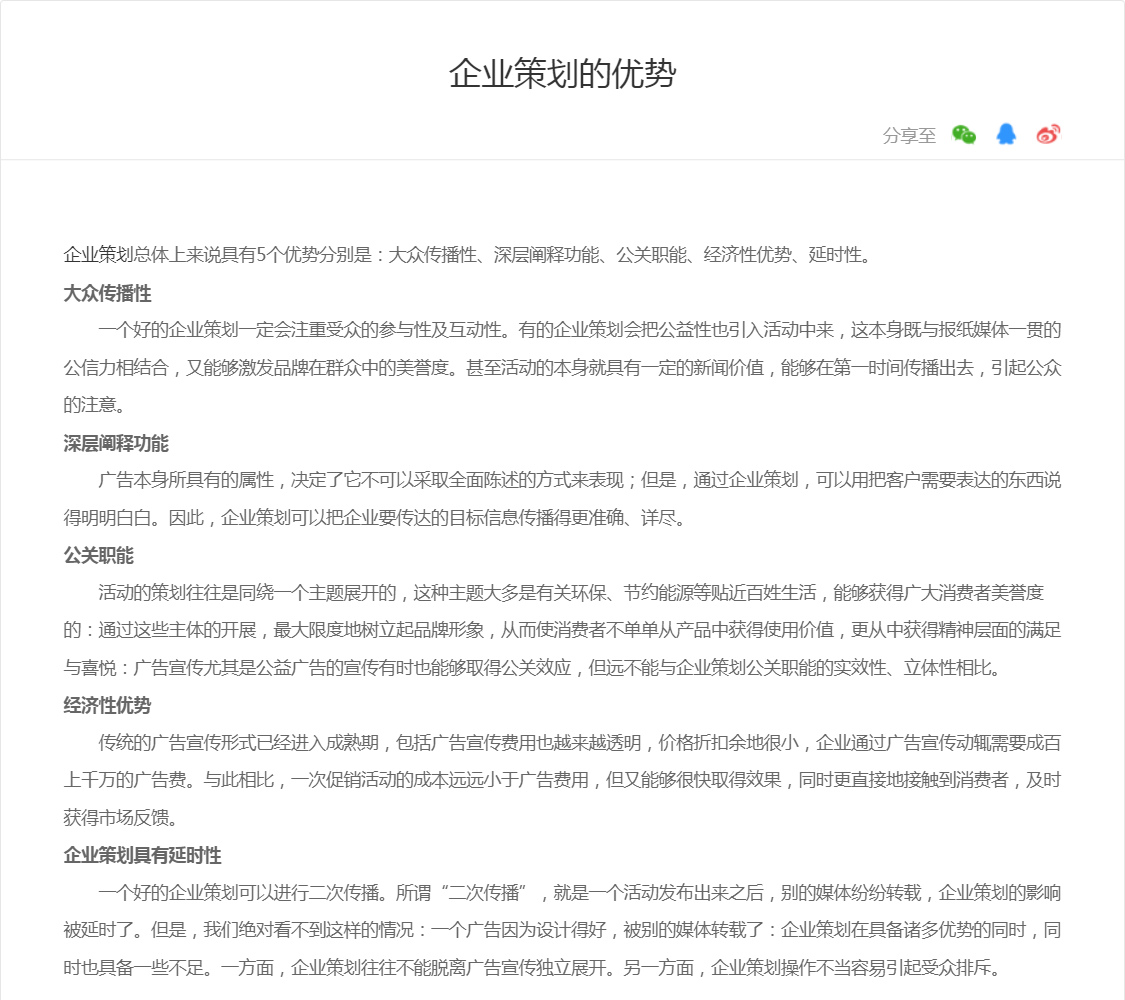Click the line beginning 广告本身所具有的属性
Screen dimensions: 1125x1000
579,480
